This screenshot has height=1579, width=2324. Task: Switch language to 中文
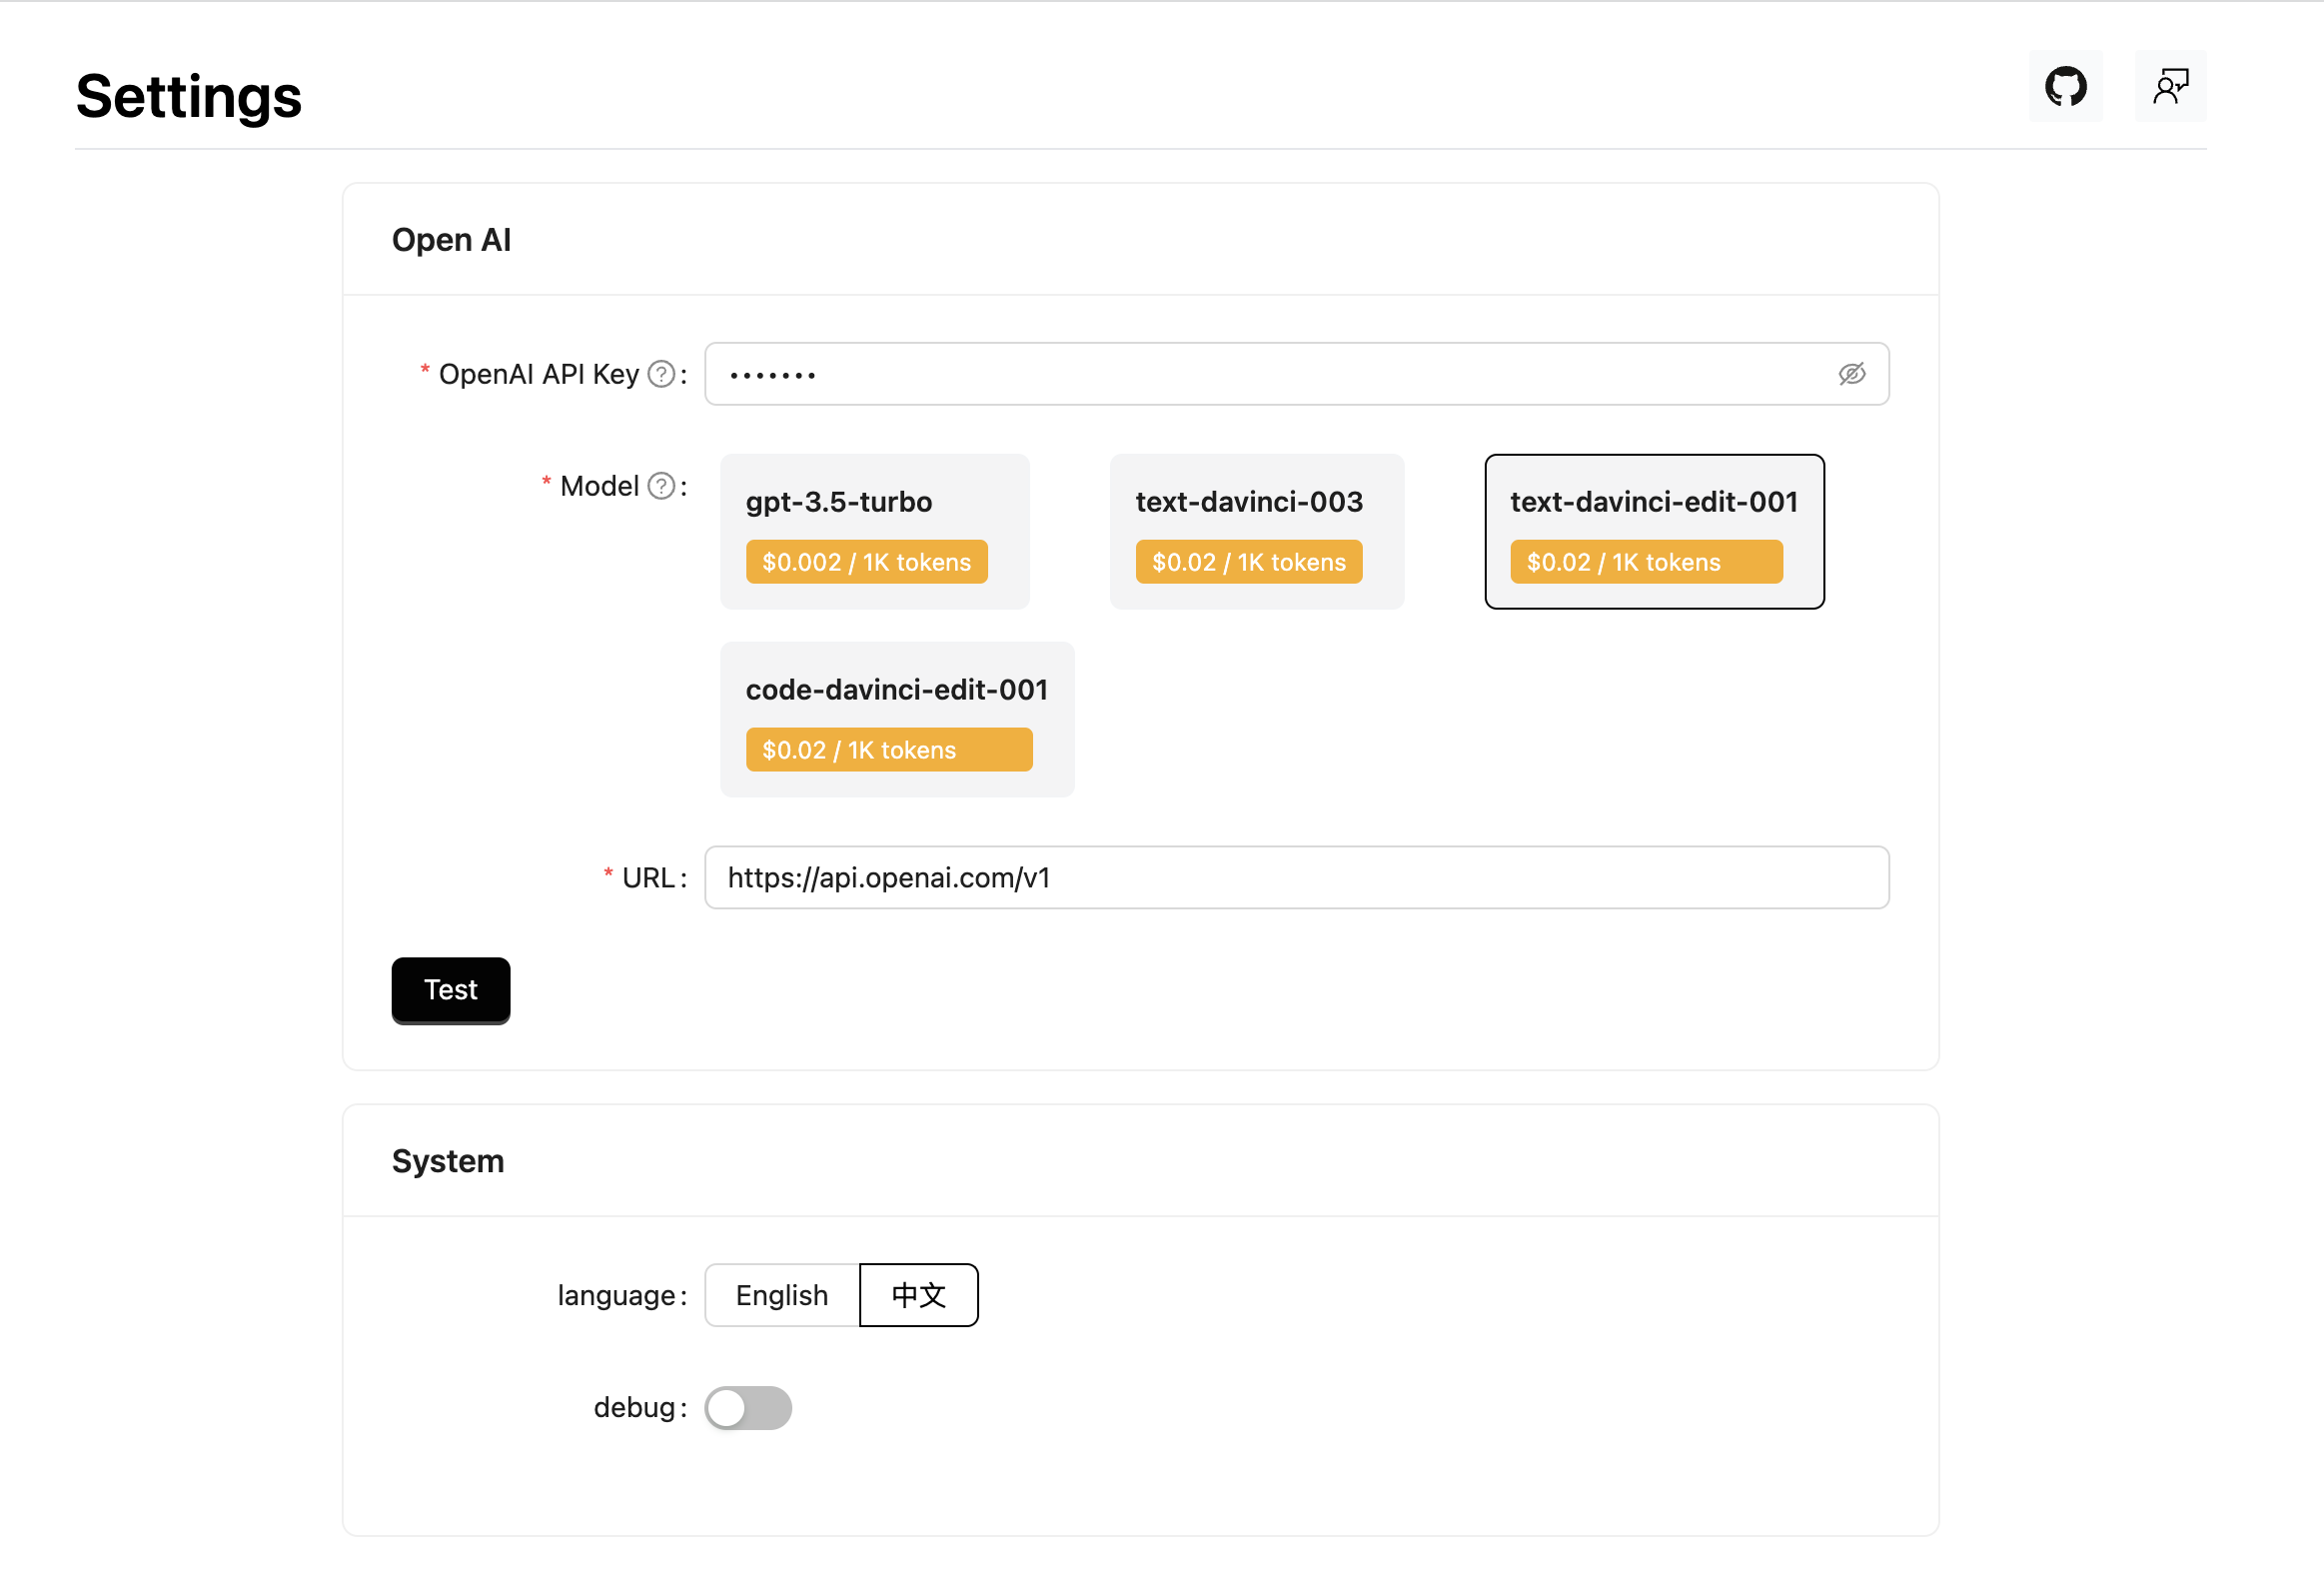(x=918, y=1295)
